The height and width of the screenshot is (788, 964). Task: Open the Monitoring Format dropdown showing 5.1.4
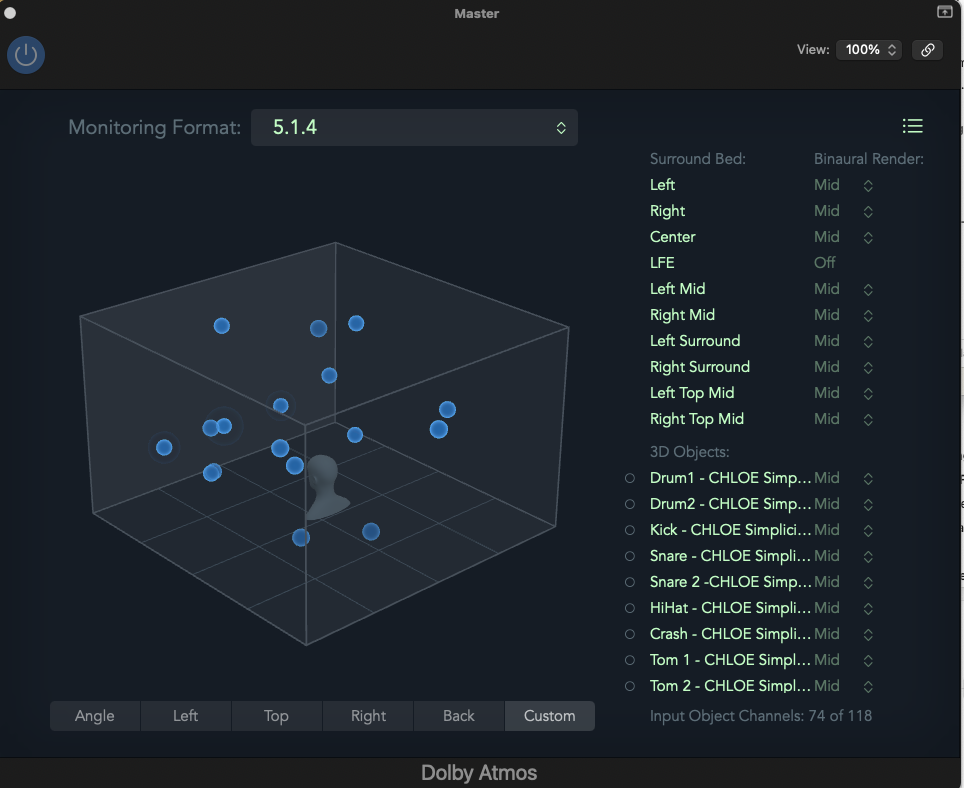(x=415, y=127)
